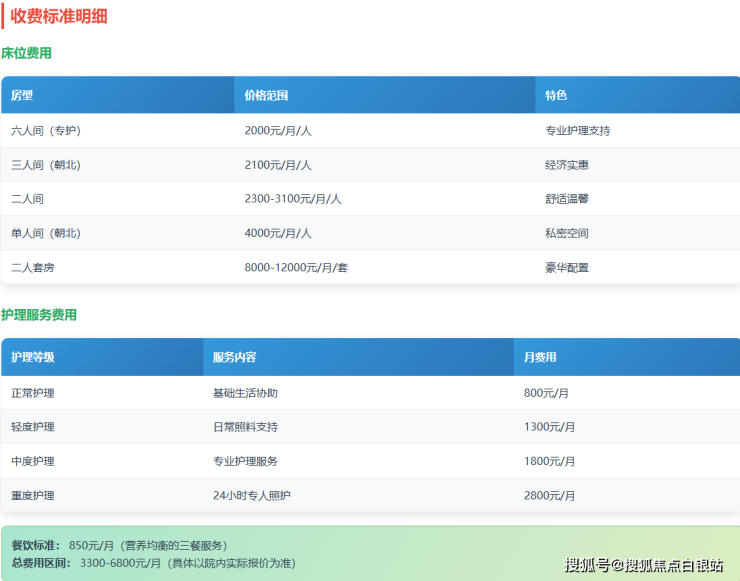Click the 房型 column header
The width and height of the screenshot is (740, 581).
pyautogui.click(x=22, y=95)
